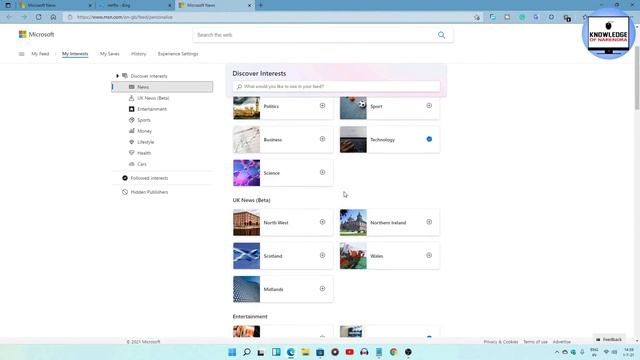This screenshot has height=360, width=640.
Task: Open Experience Settings tab
Action: 178,54
